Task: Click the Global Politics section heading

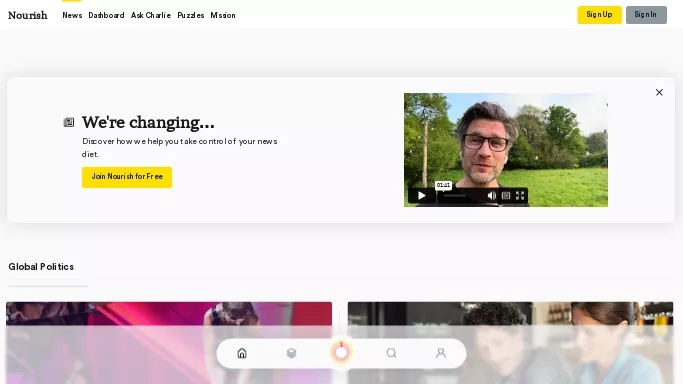Action: coord(41,267)
